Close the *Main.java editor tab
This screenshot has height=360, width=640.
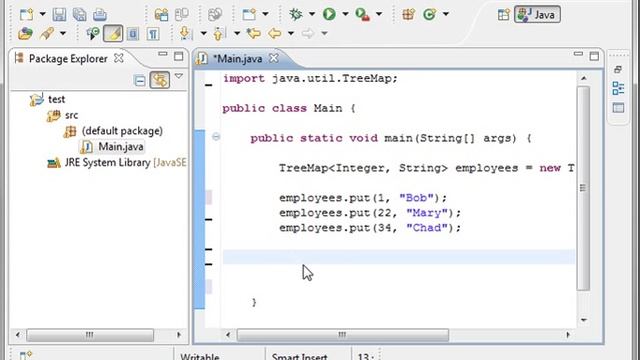(x=274, y=58)
